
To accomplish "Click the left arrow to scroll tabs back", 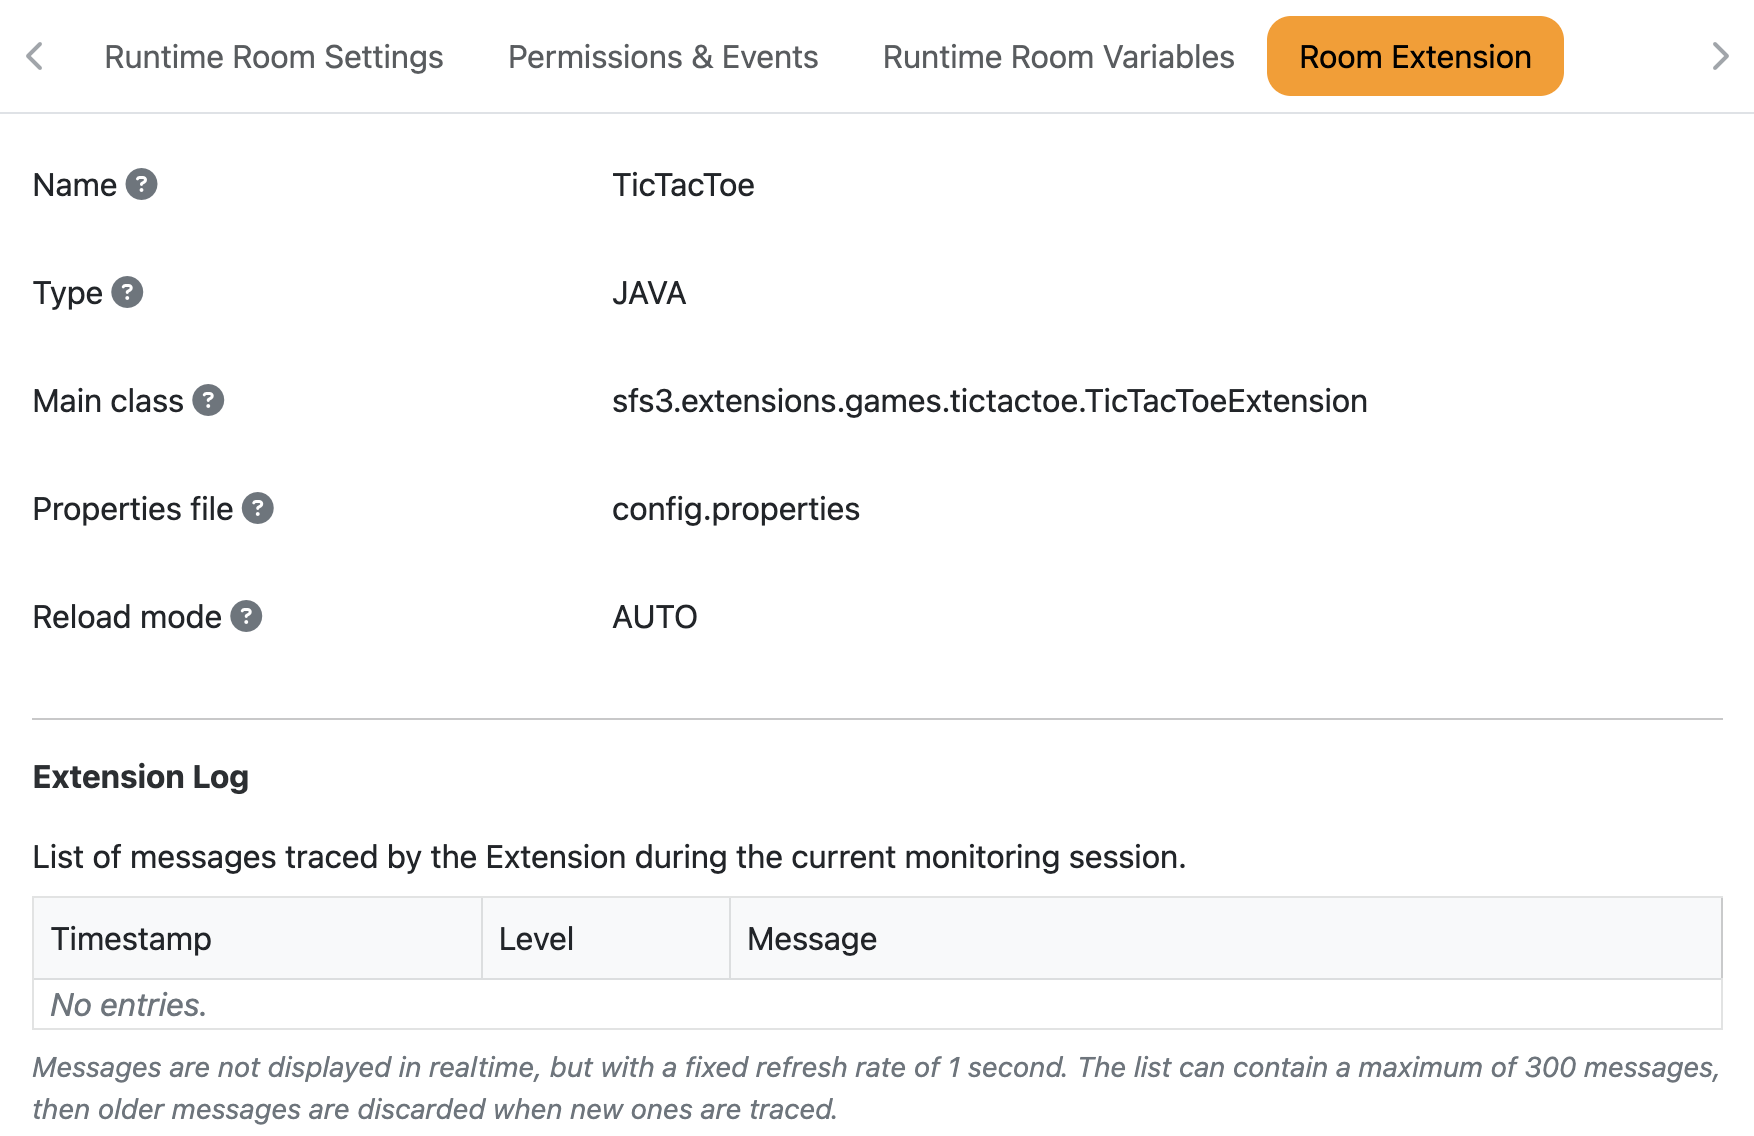I will [x=35, y=56].
